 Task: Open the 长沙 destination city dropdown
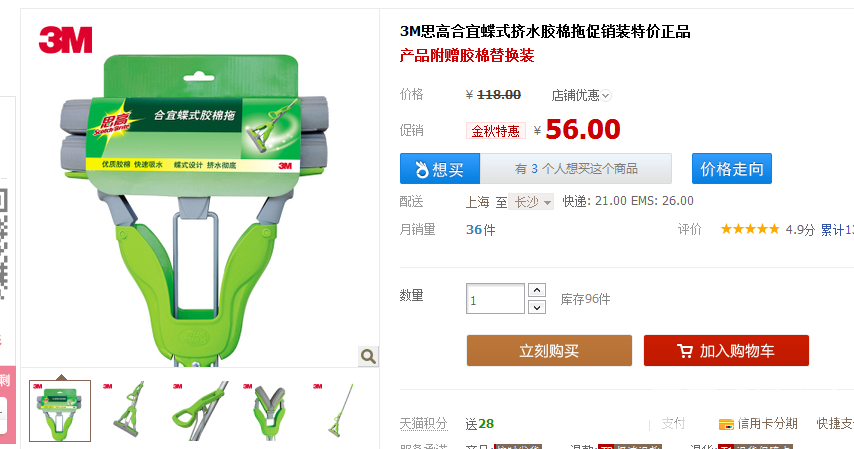(531, 202)
